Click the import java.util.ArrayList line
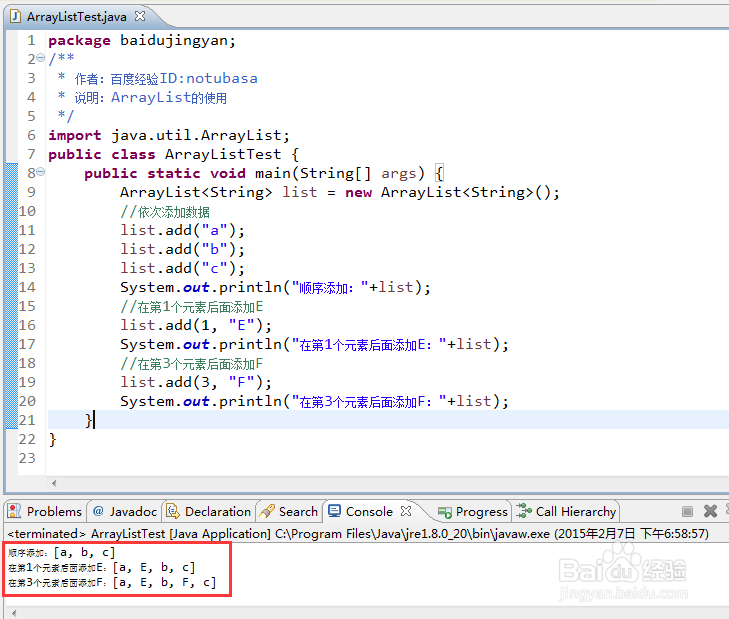 coord(169,135)
